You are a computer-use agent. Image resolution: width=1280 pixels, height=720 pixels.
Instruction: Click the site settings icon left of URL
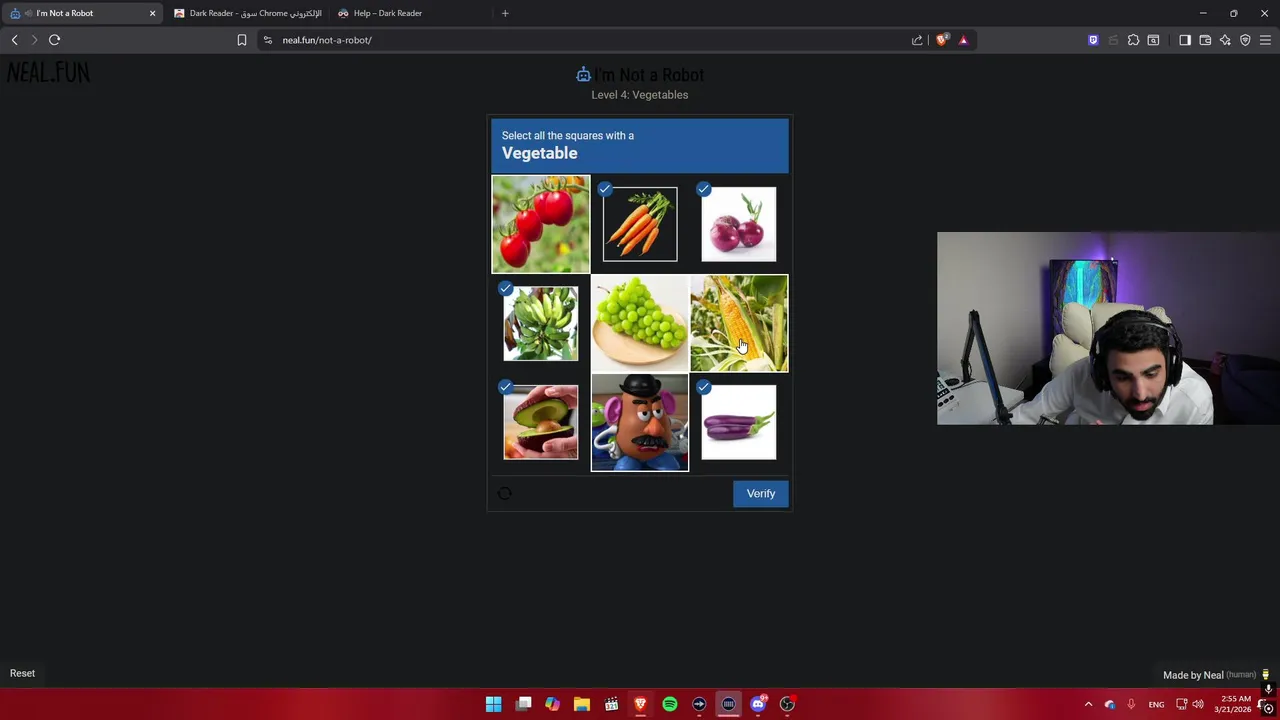click(267, 40)
